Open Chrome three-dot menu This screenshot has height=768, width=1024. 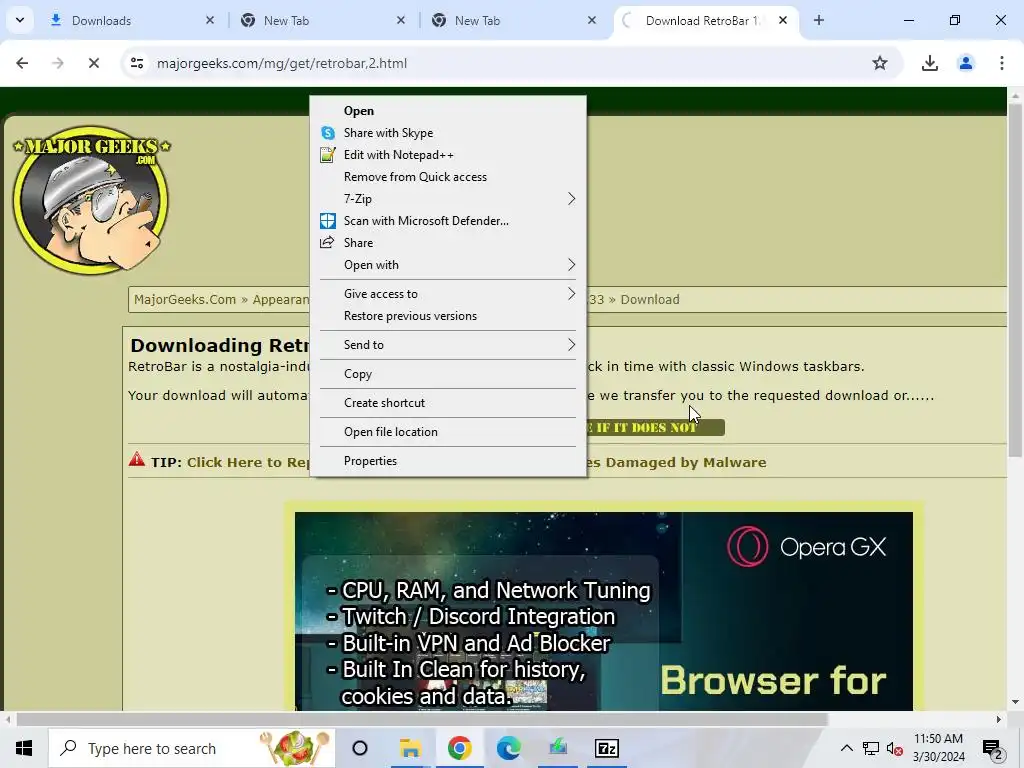click(x=1002, y=63)
